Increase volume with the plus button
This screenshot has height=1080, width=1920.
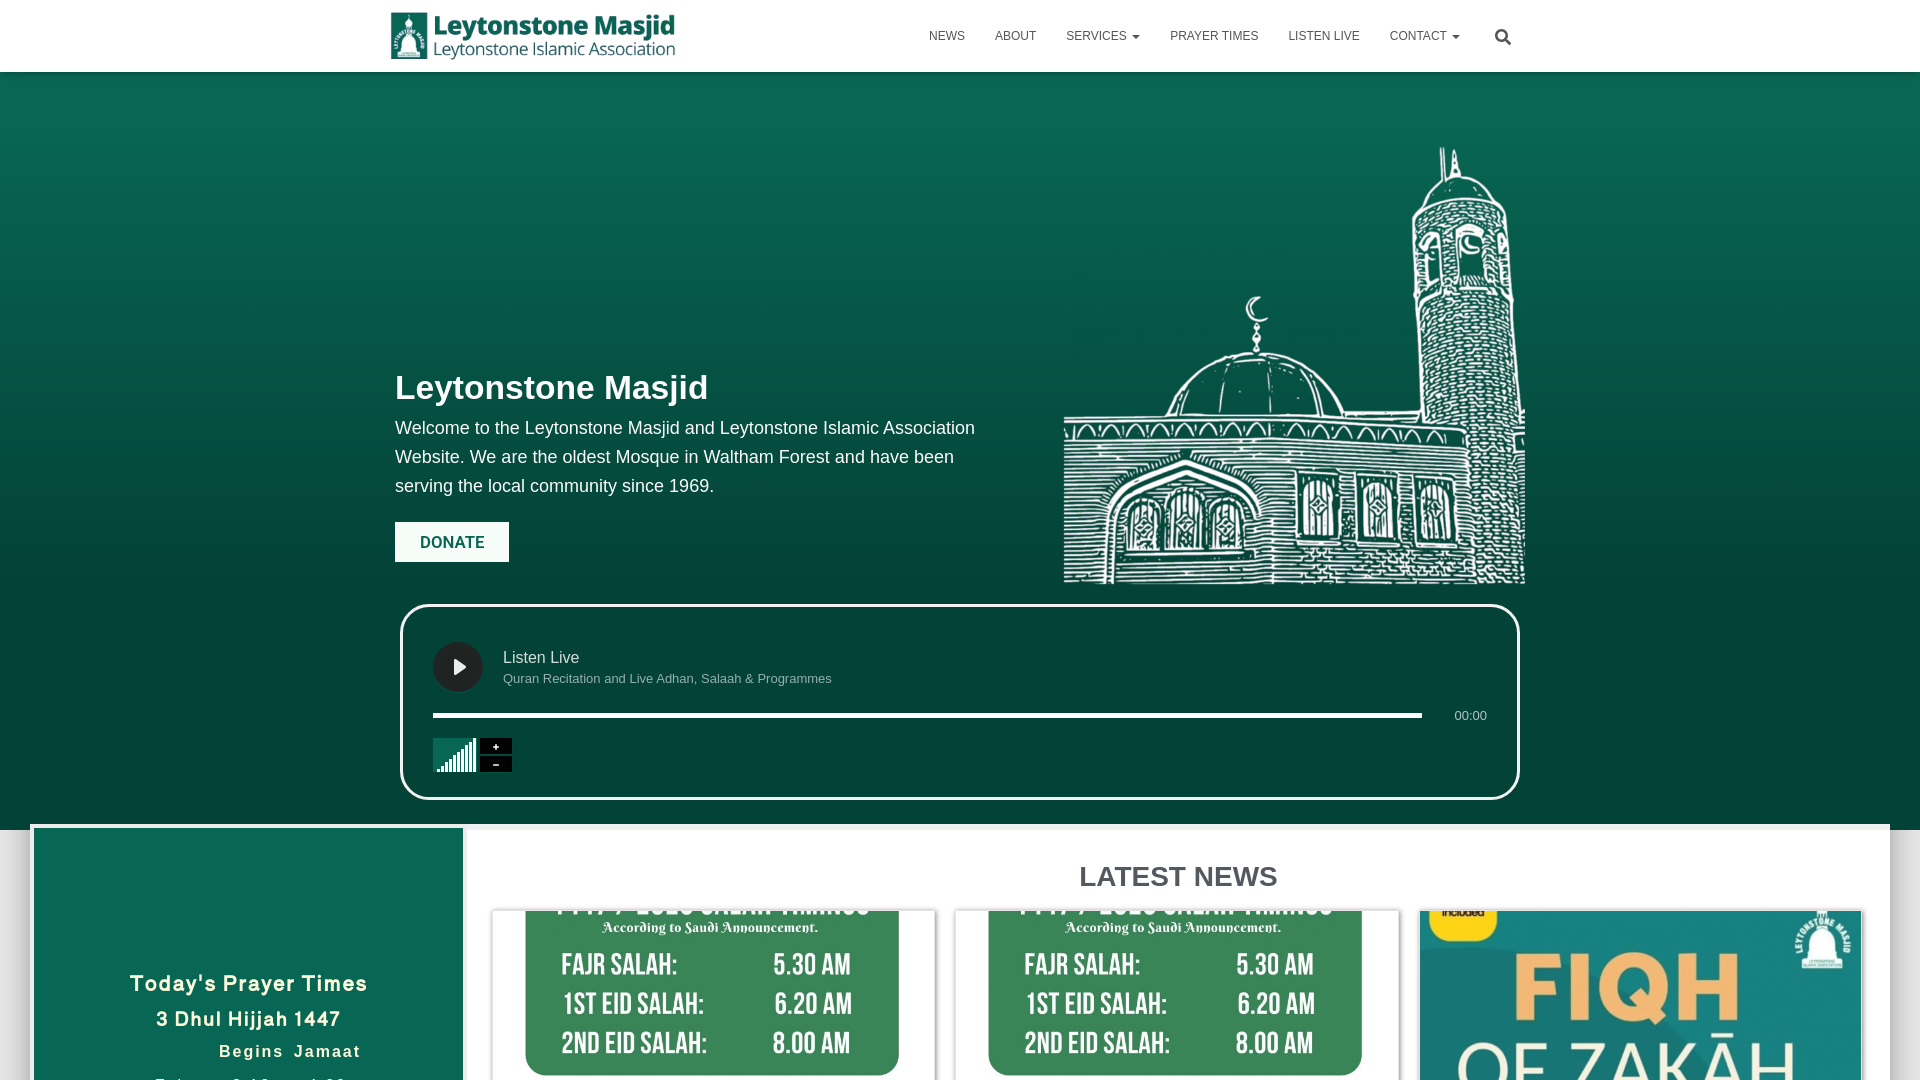pos(496,747)
